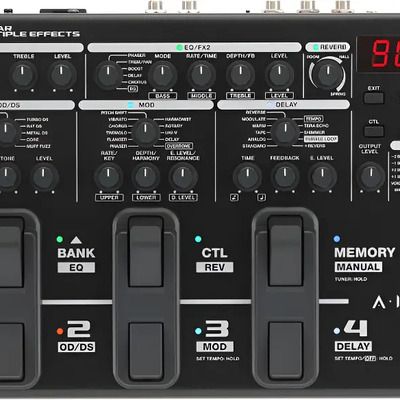Viewport: 400px width, 400px height.
Task: Turn the REVERB type knob
Action: [x=327, y=74]
